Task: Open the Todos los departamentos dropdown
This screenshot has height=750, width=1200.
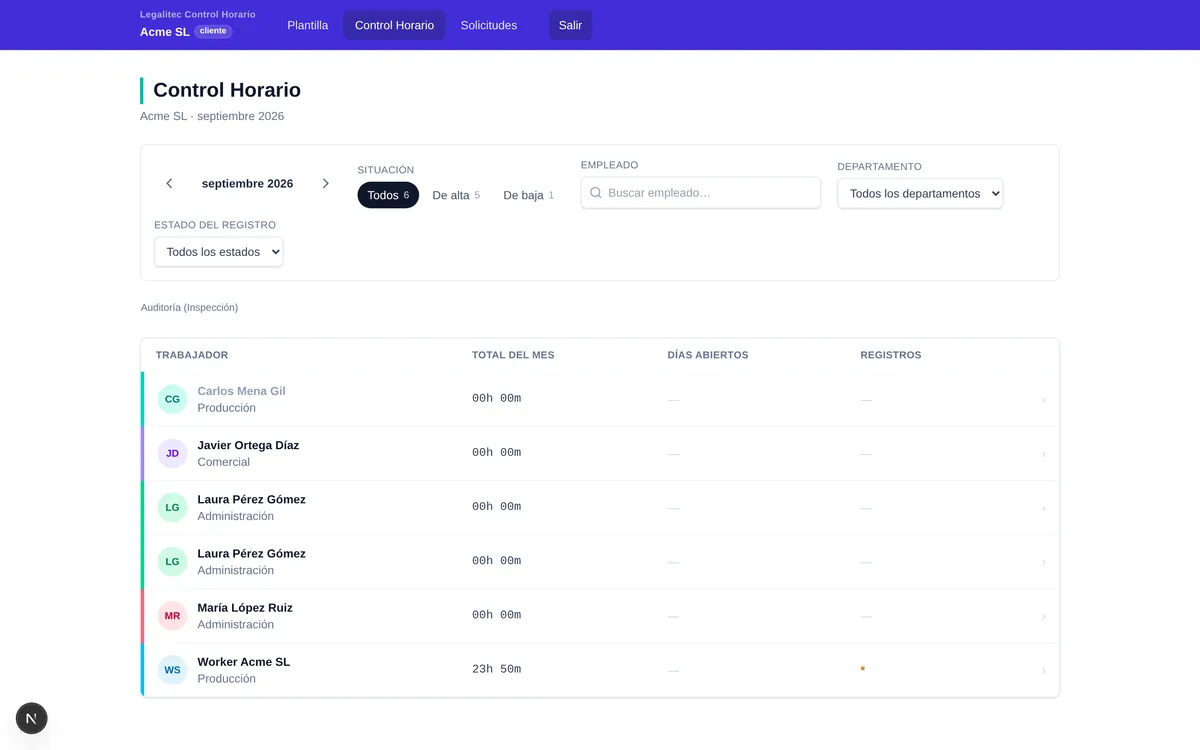Action: coord(920,194)
